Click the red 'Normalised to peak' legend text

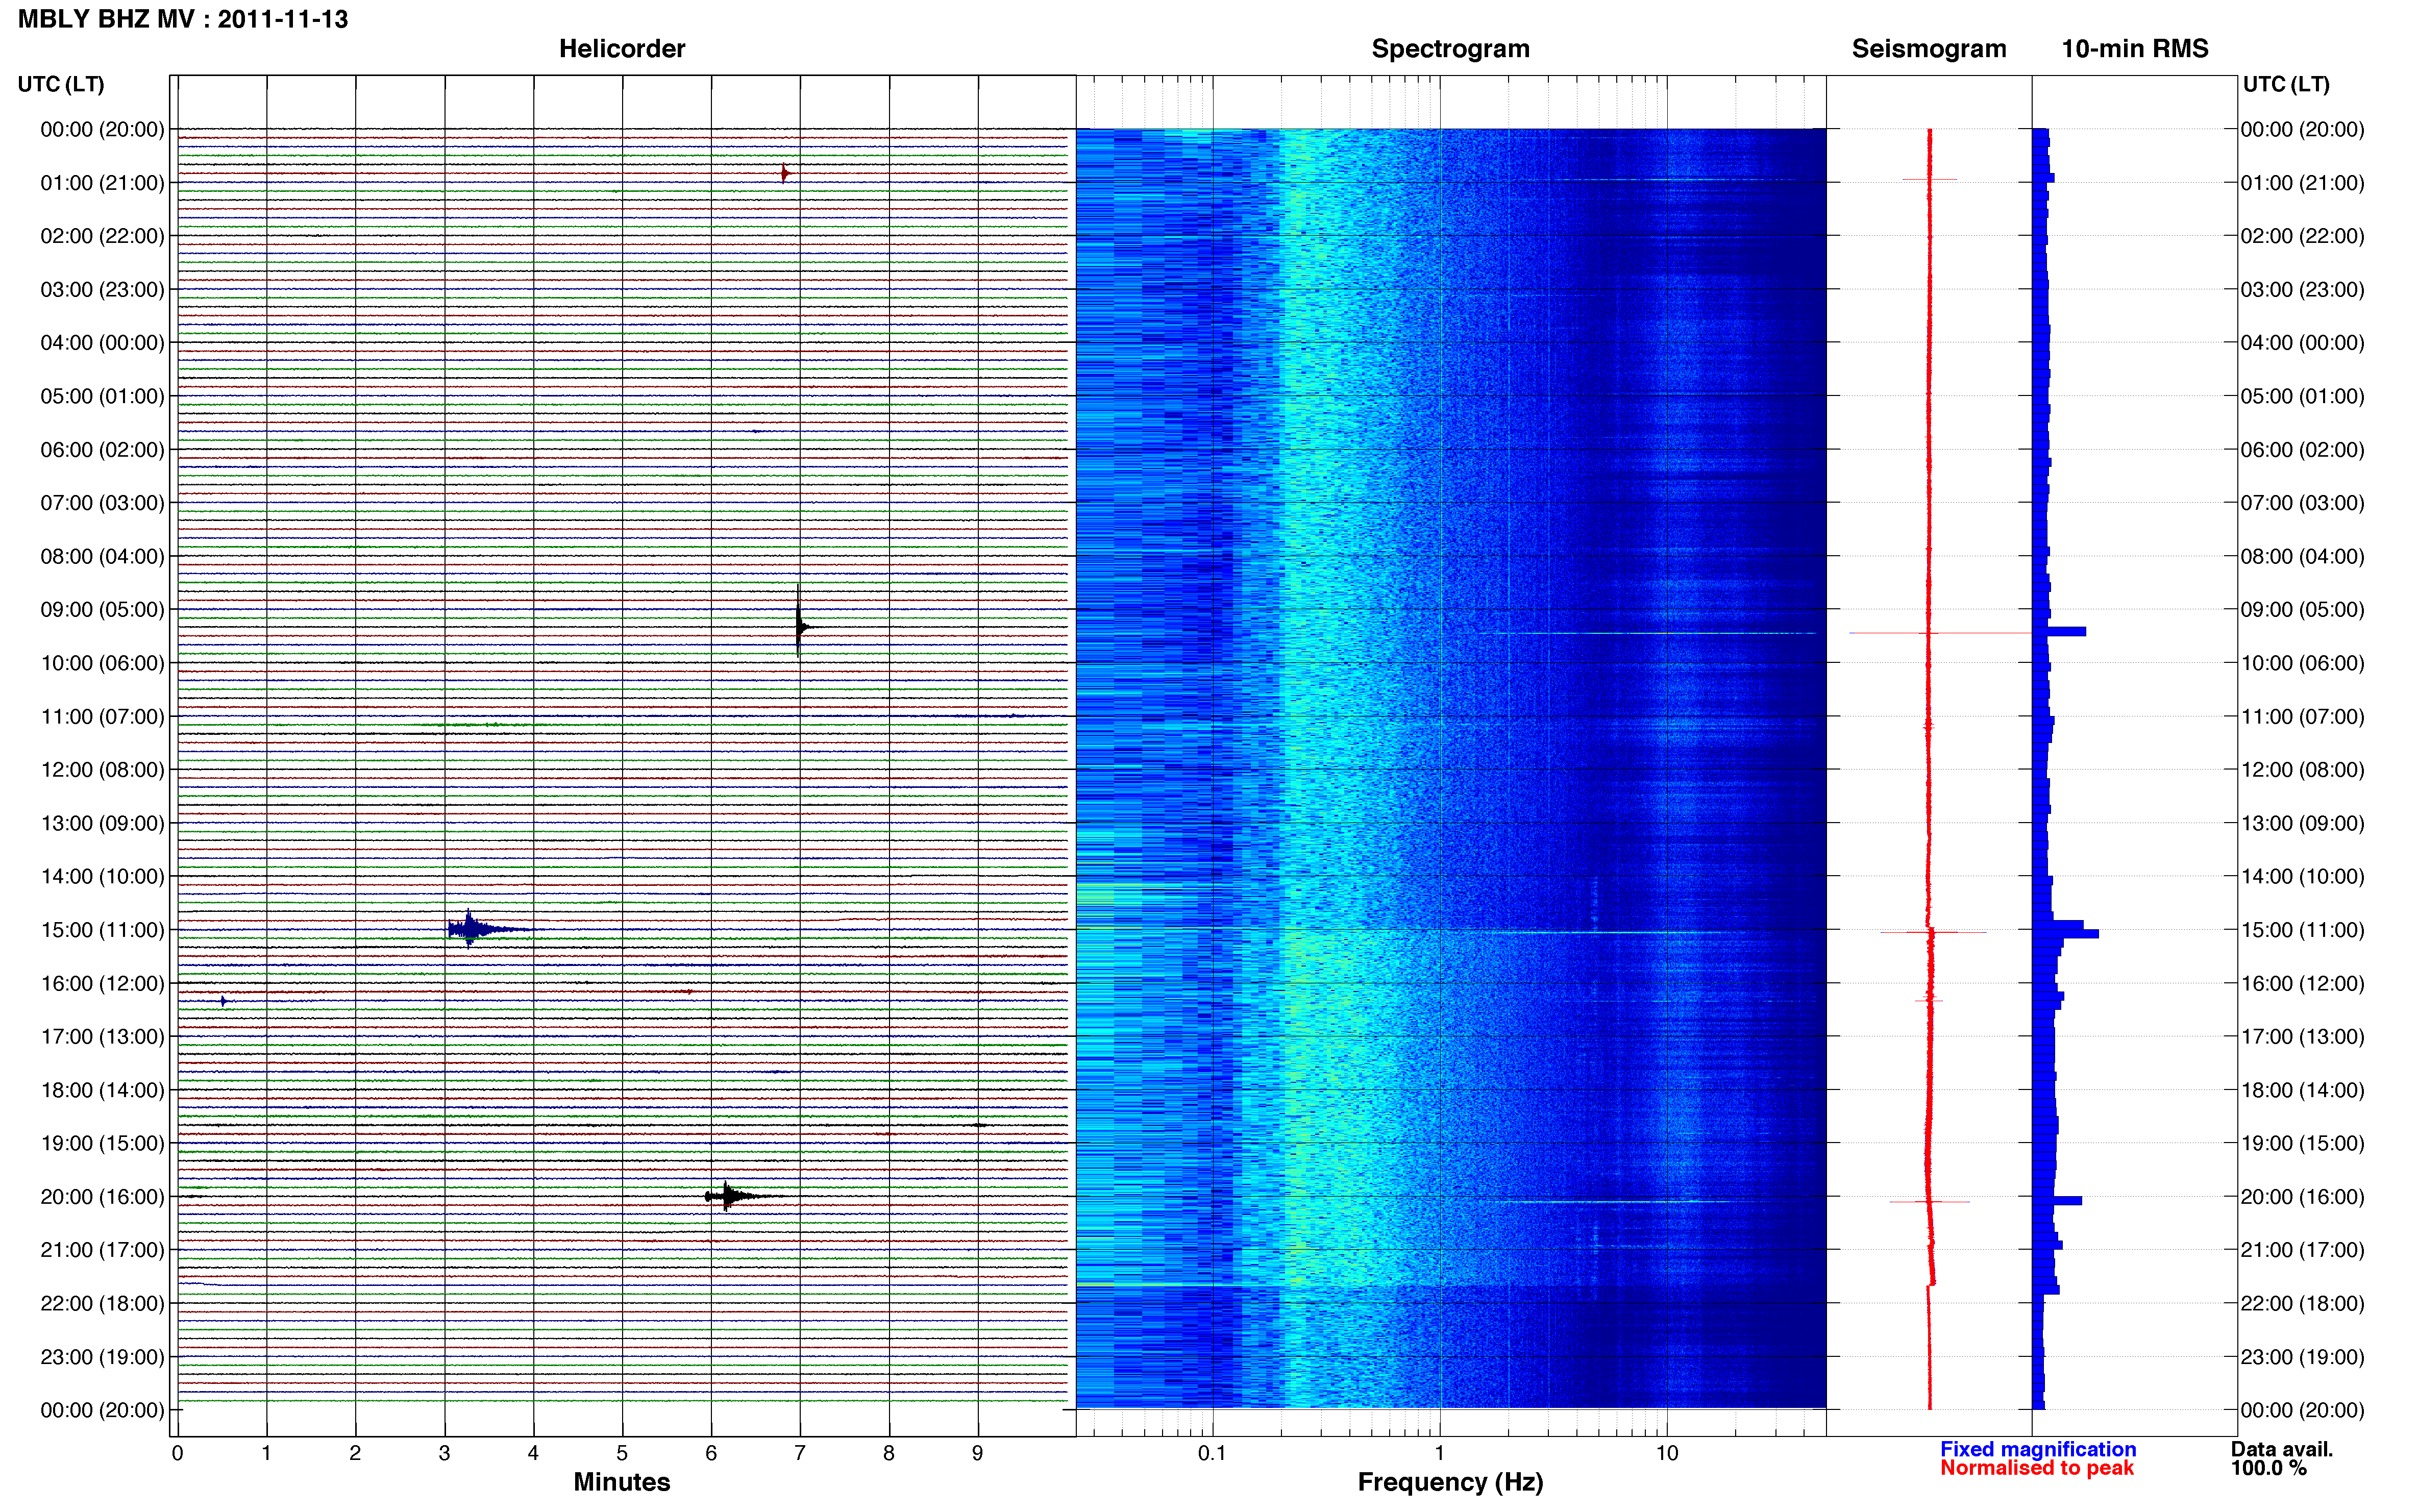[2037, 1468]
